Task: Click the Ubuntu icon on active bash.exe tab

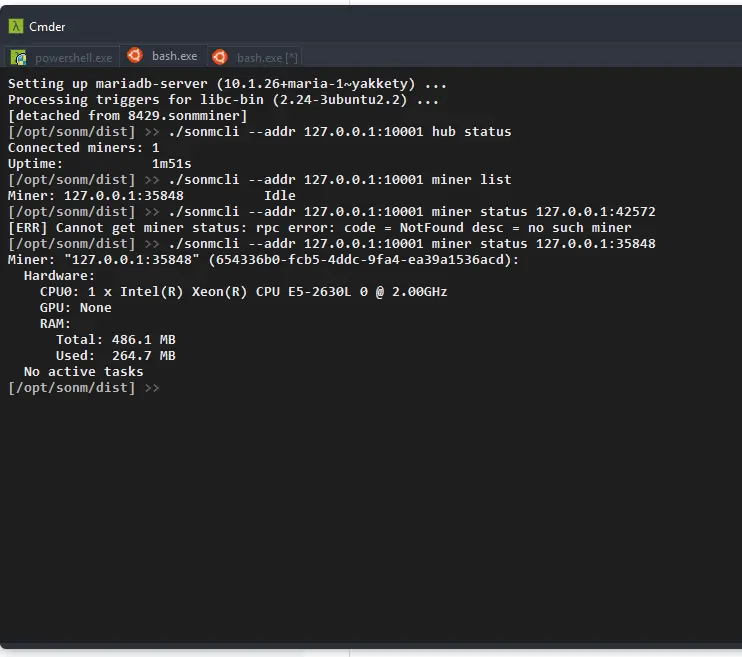Action: point(135,55)
